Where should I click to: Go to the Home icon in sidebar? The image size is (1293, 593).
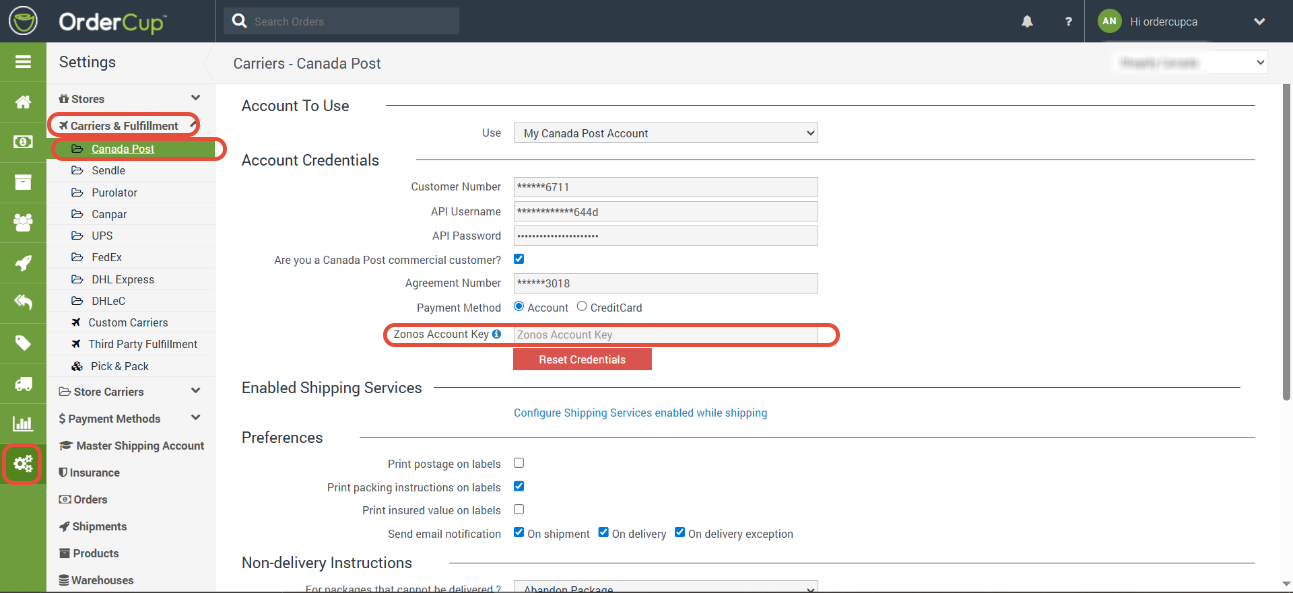22,102
